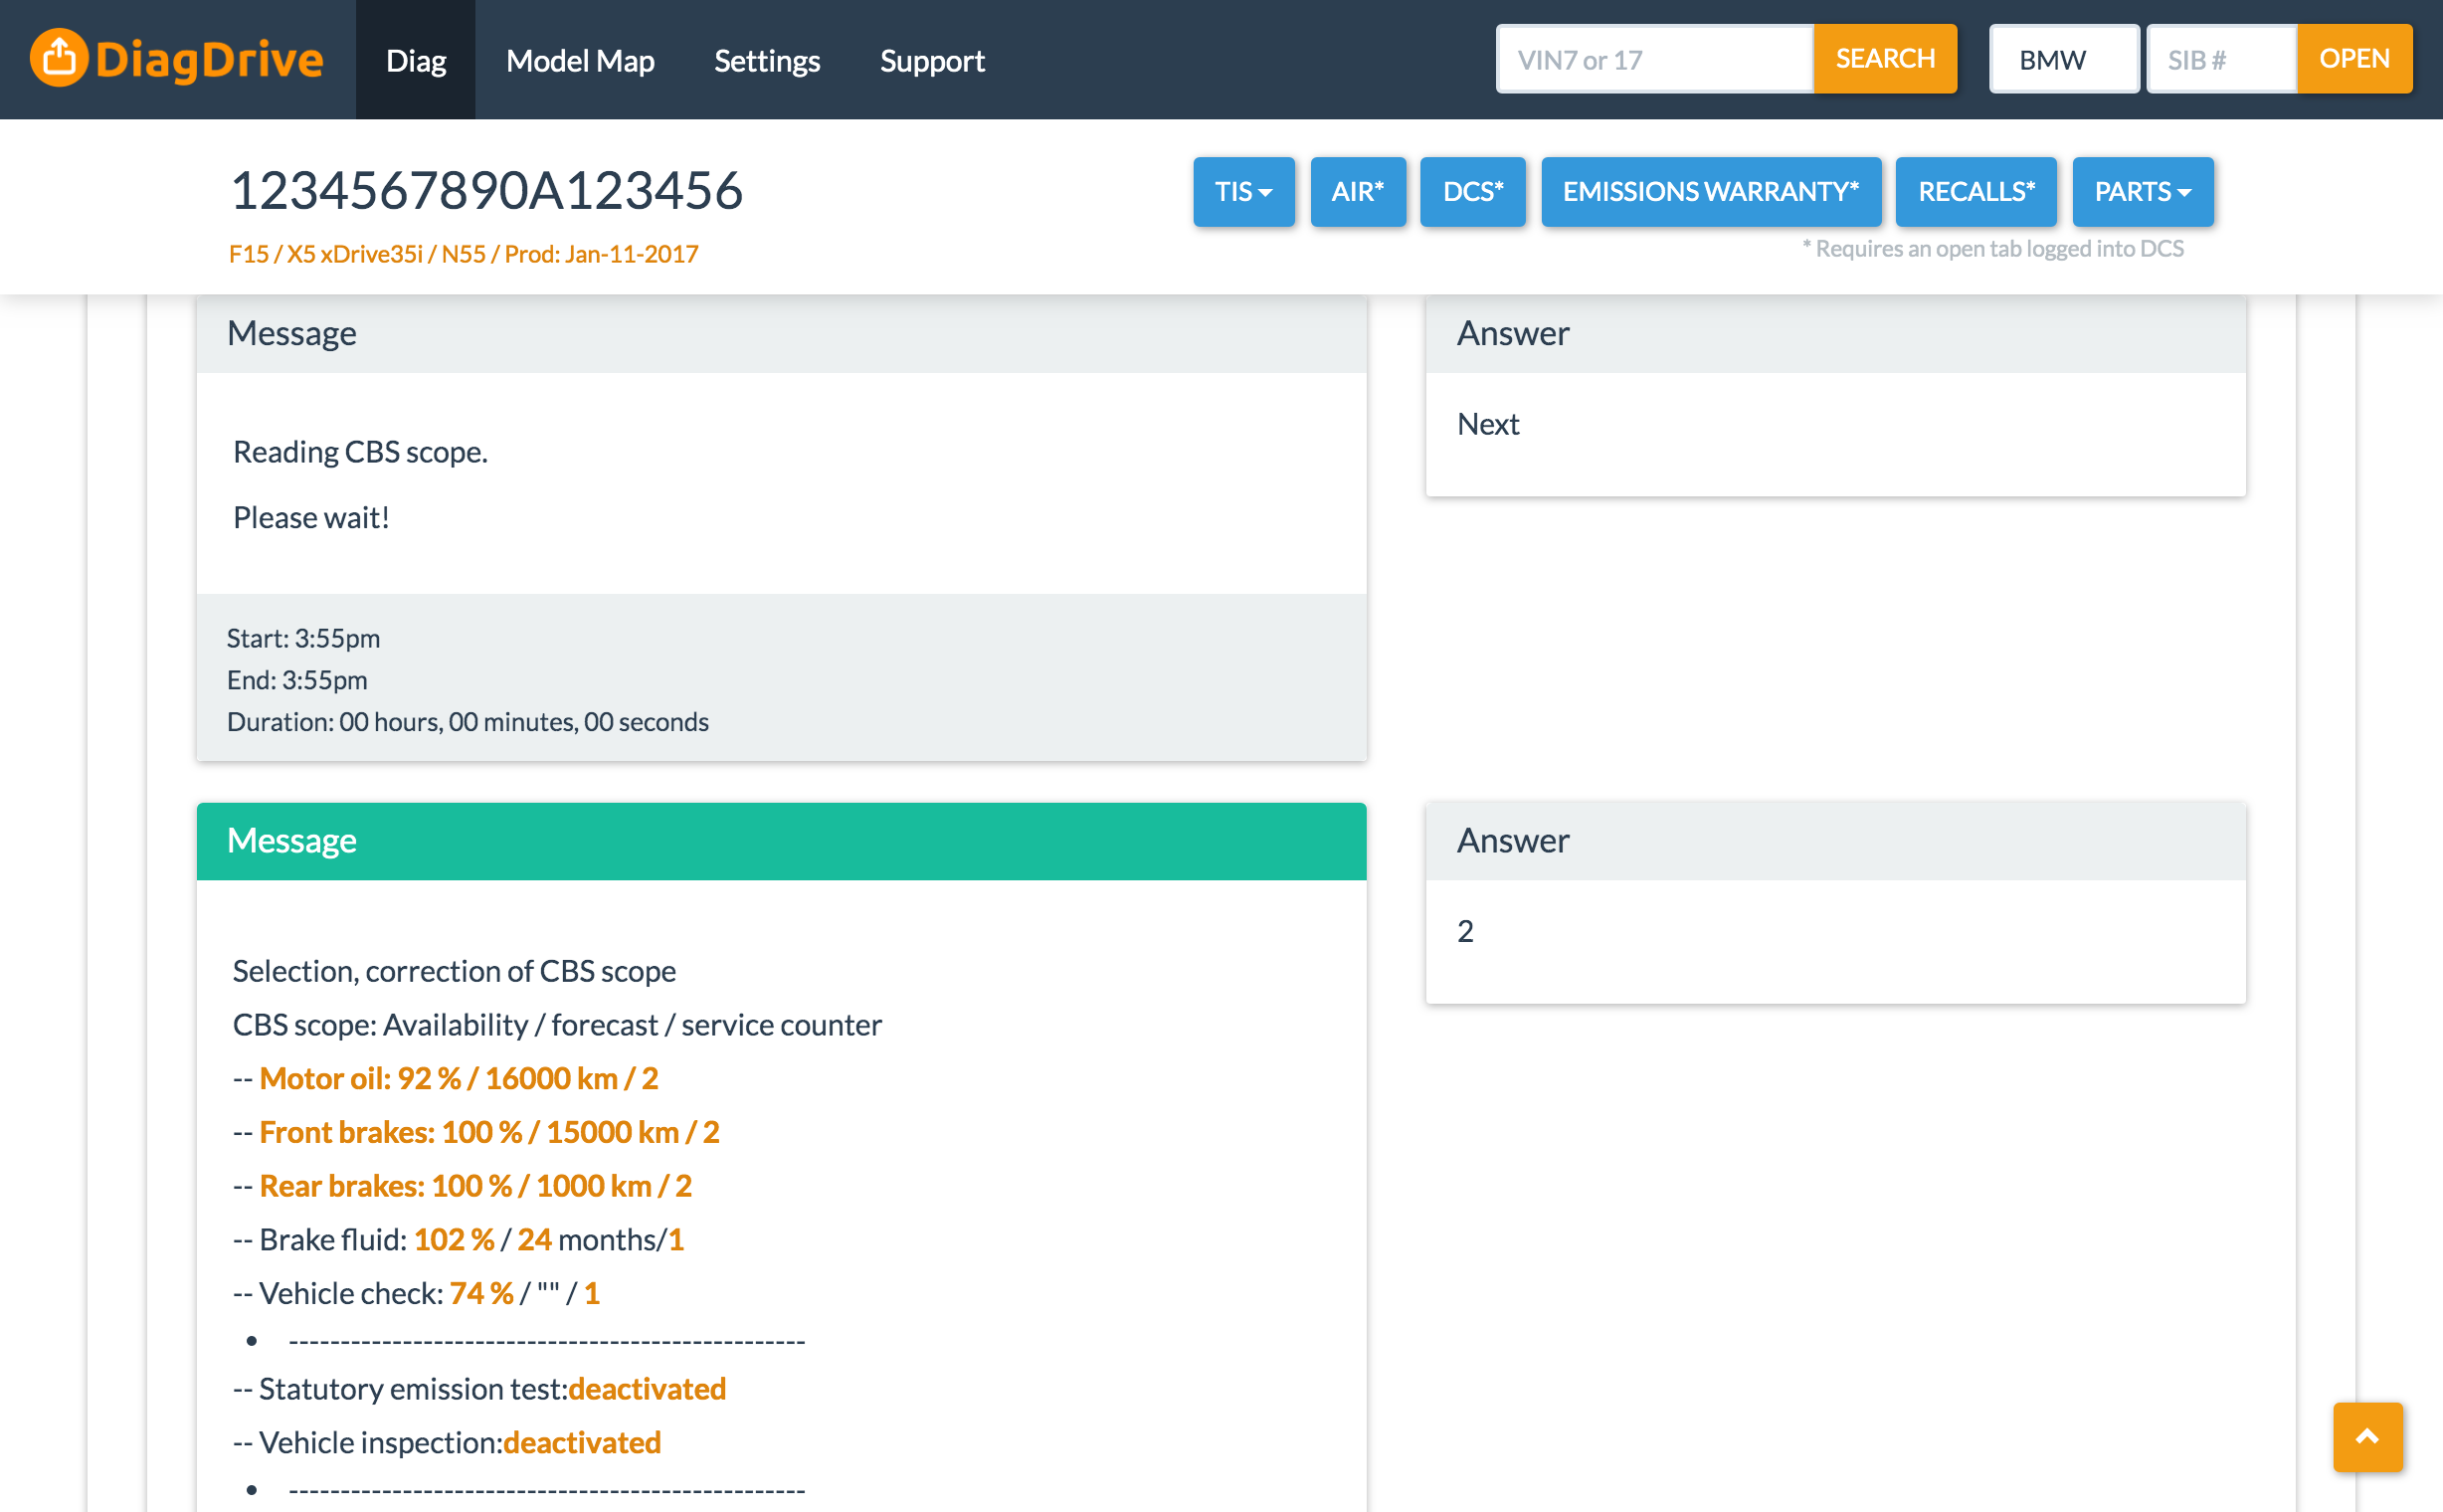Open the BMW brand selector
Image resolution: width=2443 pixels, height=1512 pixels.
(2062, 60)
